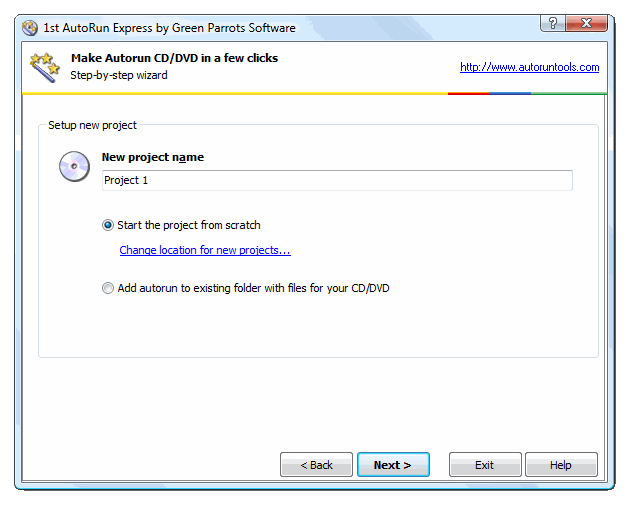Focus the New project name field
The height and width of the screenshot is (508, 633).
pyautogui.click(x=337, y=180)
